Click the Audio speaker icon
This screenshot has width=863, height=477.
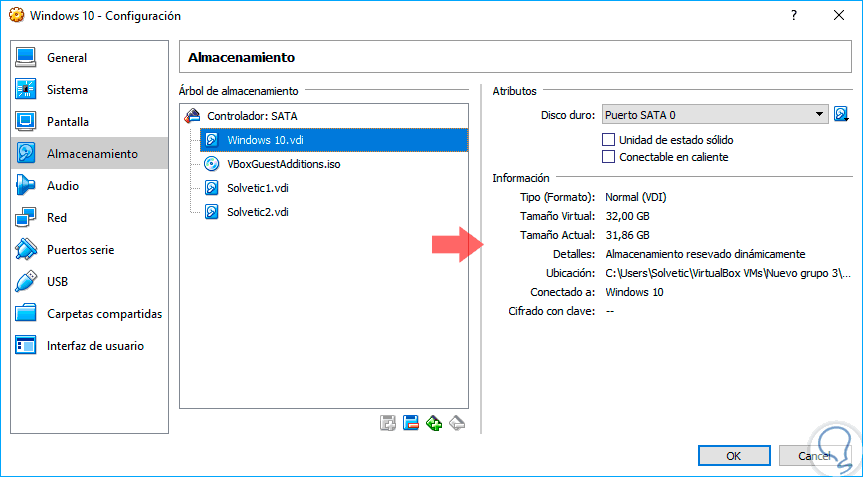(25, 185)
